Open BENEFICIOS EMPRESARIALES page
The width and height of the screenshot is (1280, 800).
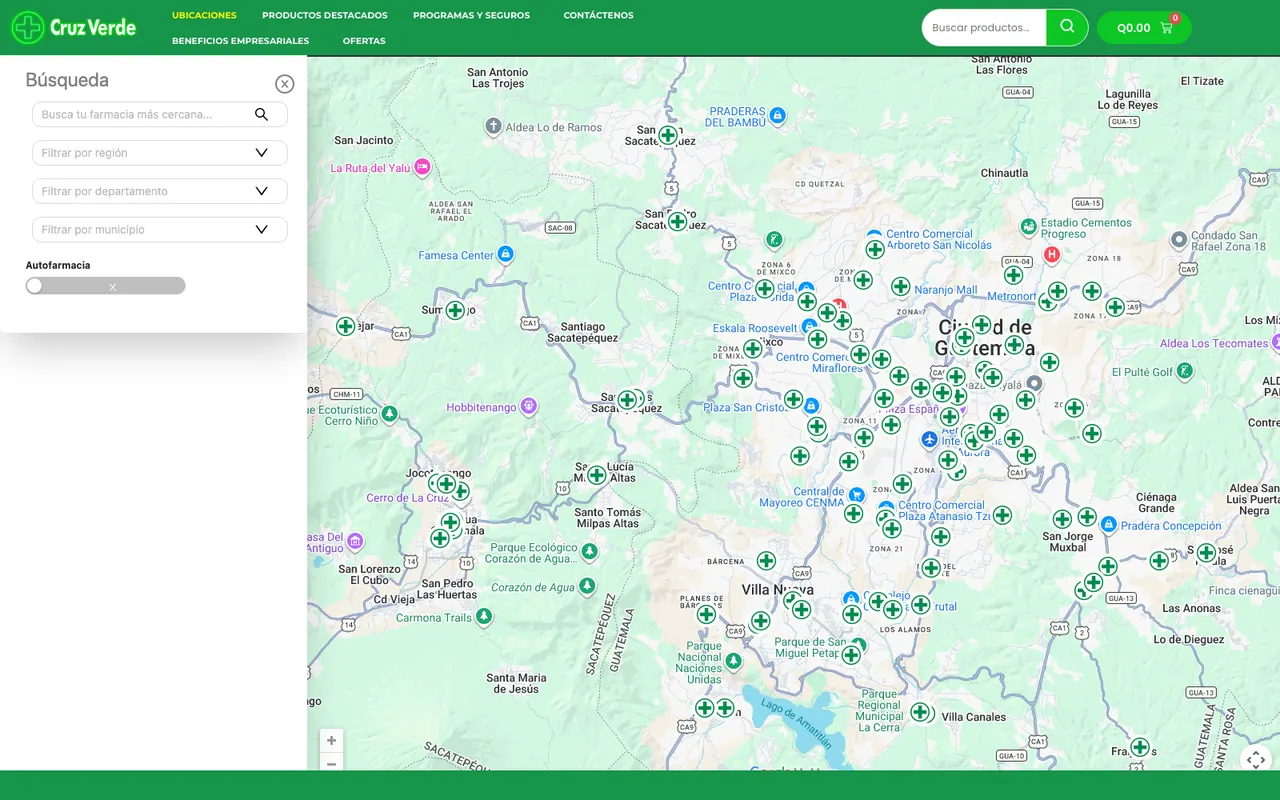point(240,41)
